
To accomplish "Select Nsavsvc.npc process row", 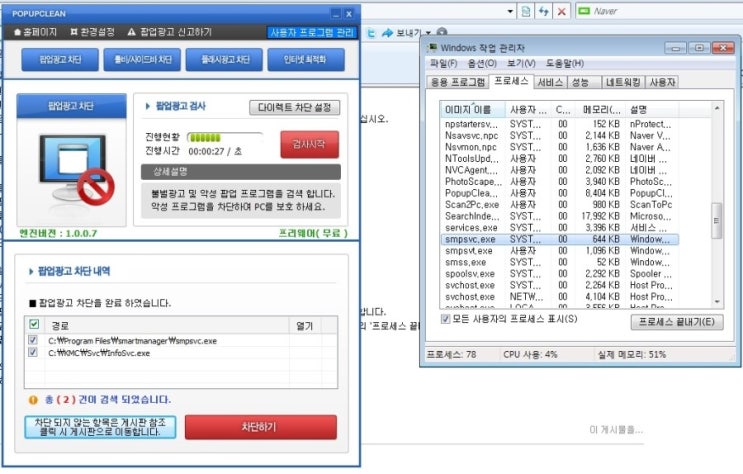I will click(559, 136).
